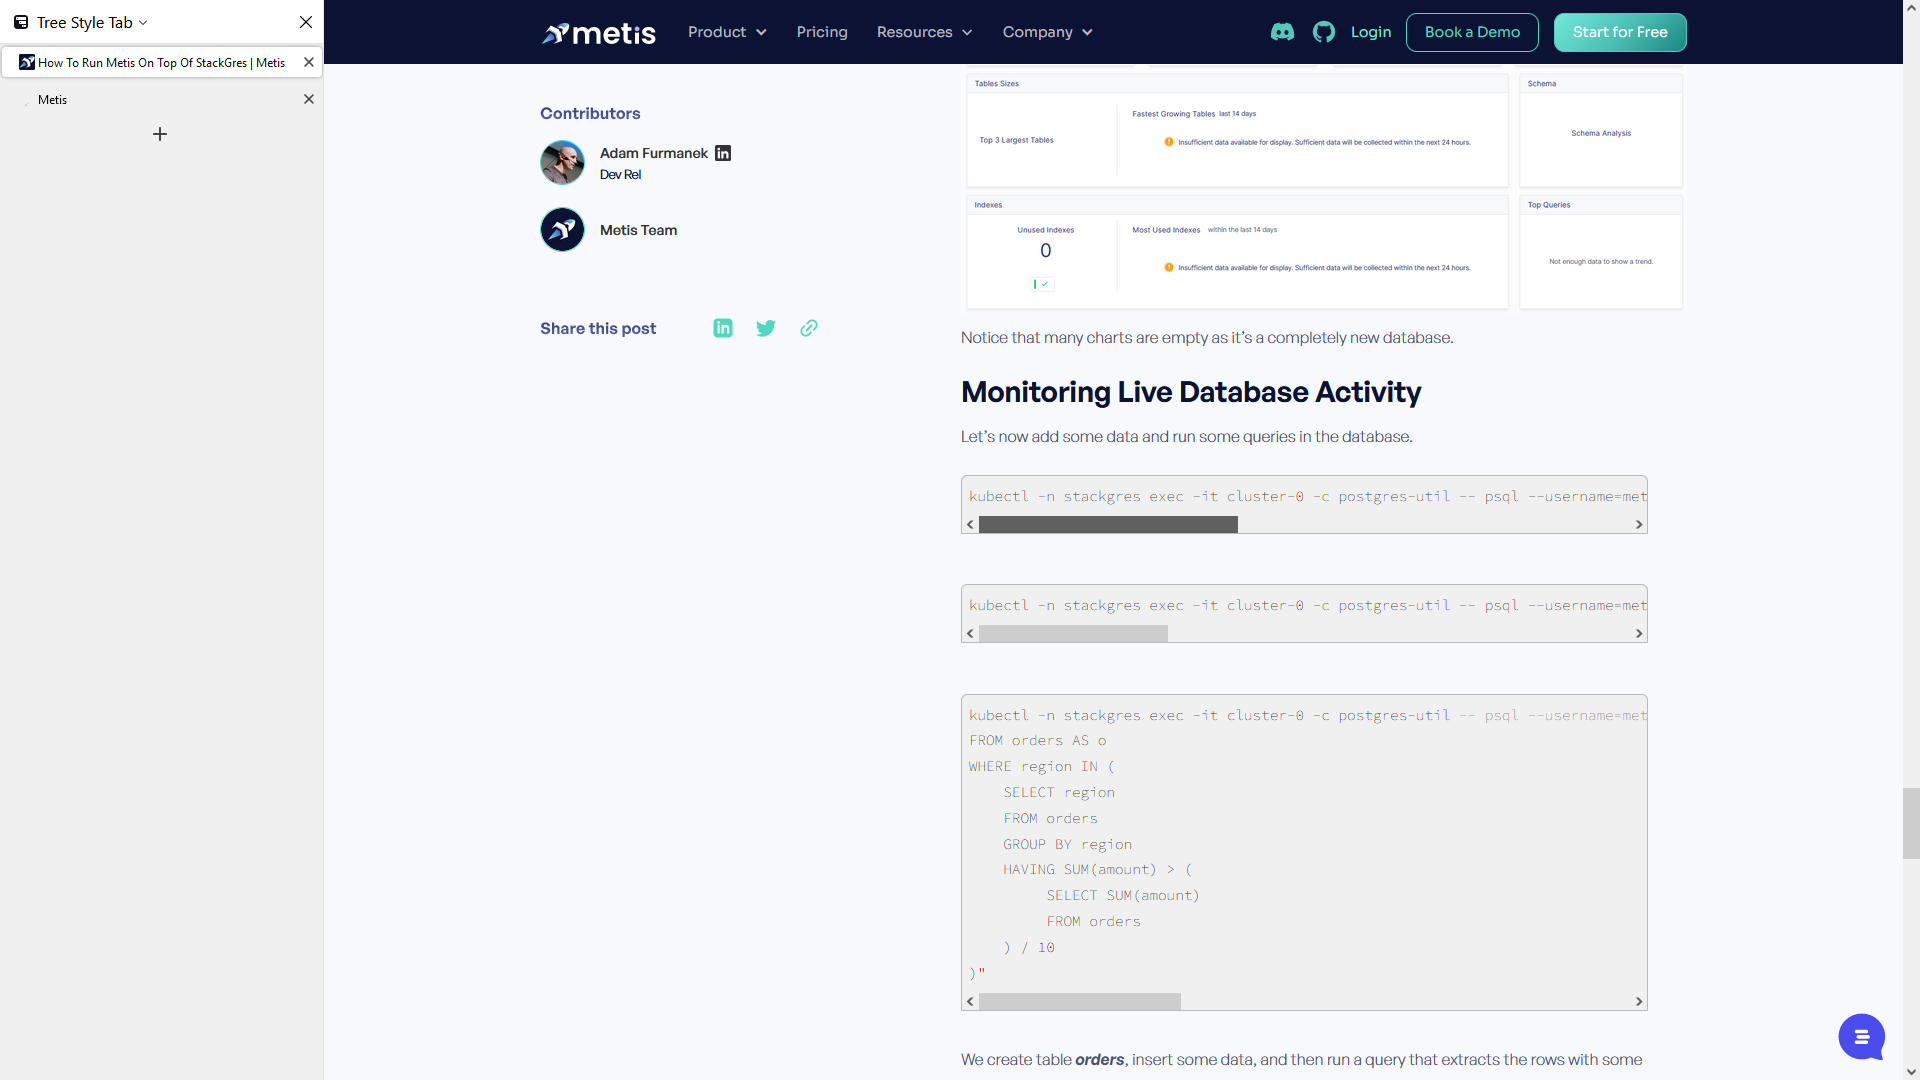Close the Tree Style Tab sidebar

click(306, 22)
